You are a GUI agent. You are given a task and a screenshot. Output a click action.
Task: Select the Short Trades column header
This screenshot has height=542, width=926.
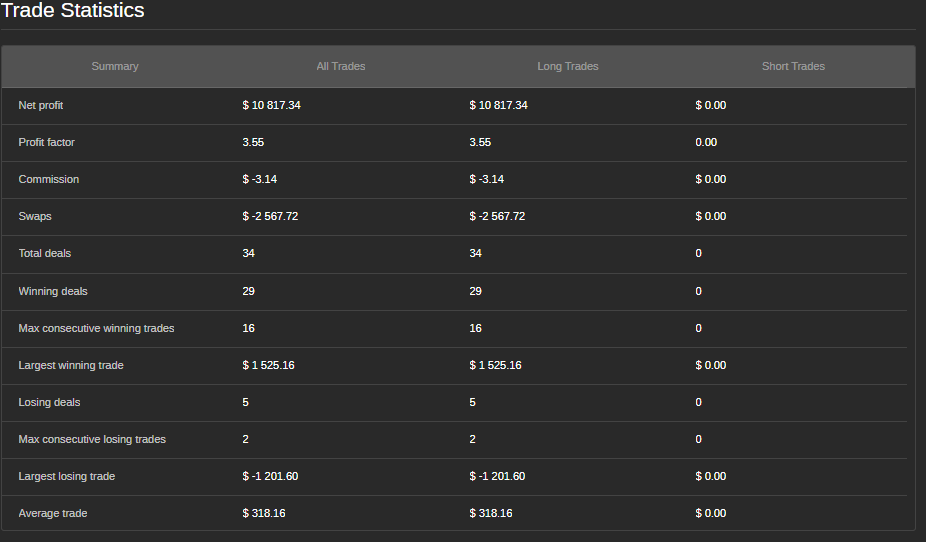pos(793,66)
